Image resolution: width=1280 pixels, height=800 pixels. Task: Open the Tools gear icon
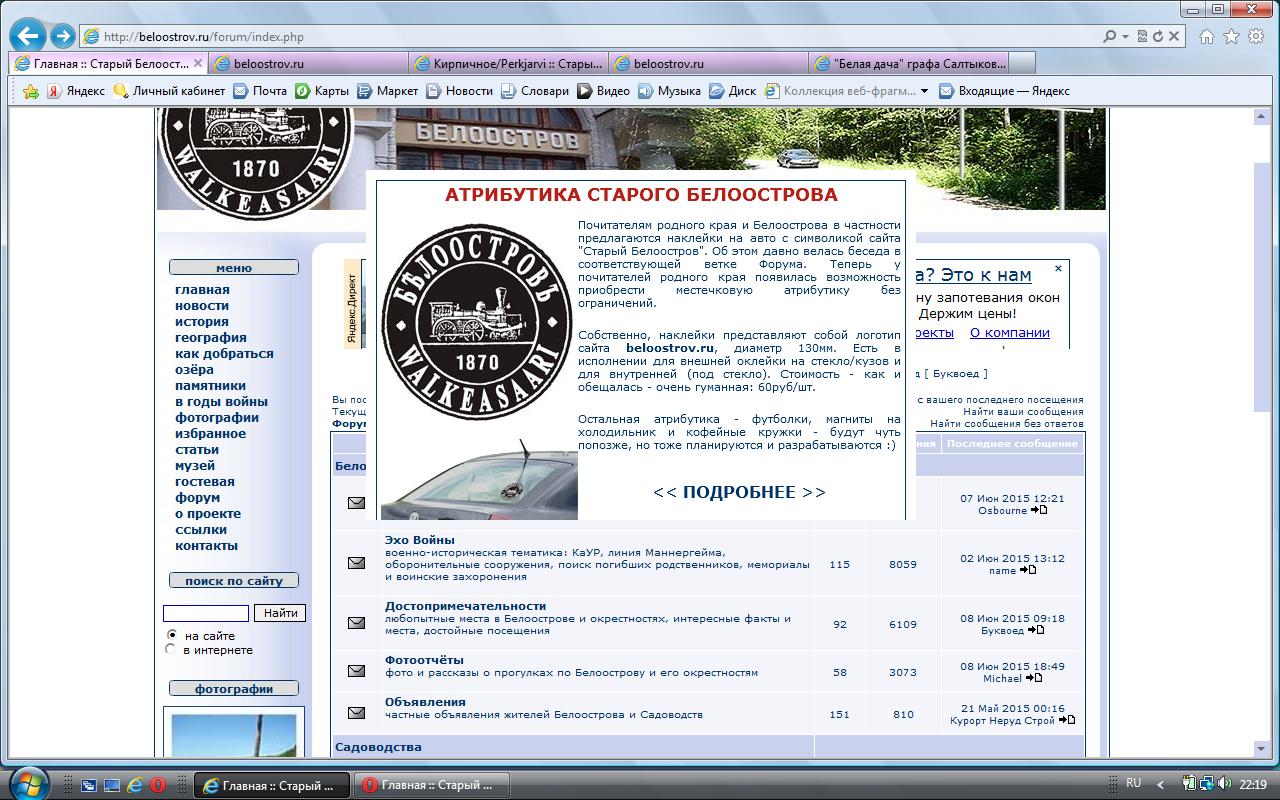pos(1256,37)
